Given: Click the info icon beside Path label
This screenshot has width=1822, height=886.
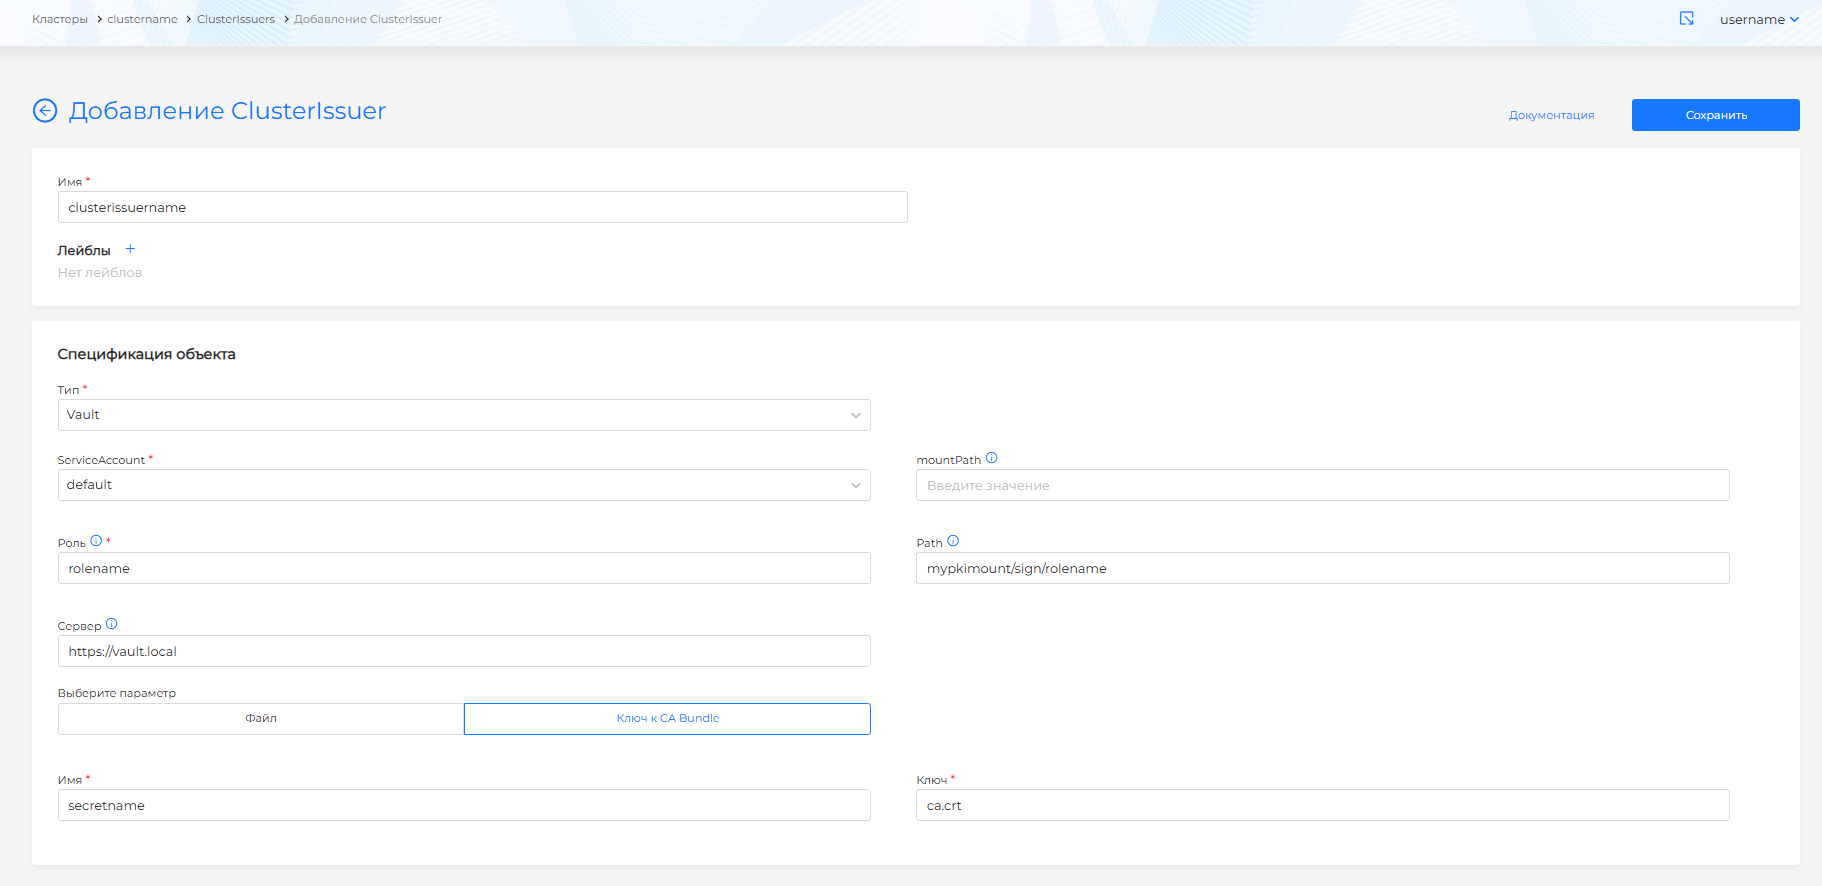Looking at the screenshot, I should (x=953, y=541).
